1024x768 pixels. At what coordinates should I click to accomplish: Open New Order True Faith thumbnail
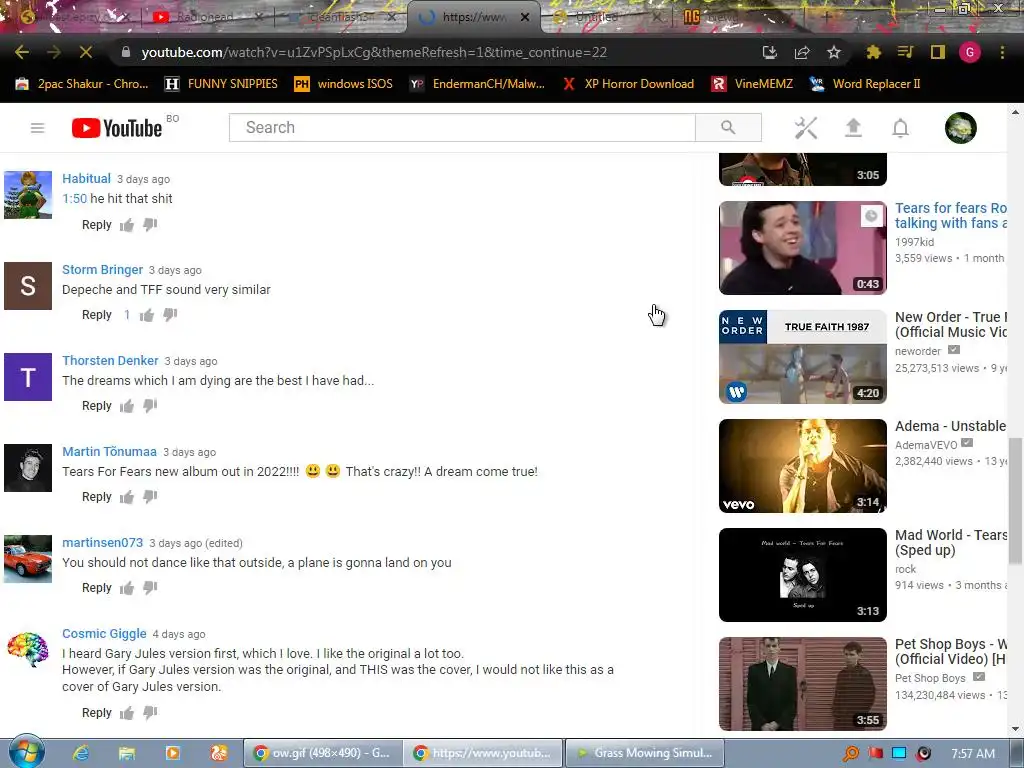point(803,357)
